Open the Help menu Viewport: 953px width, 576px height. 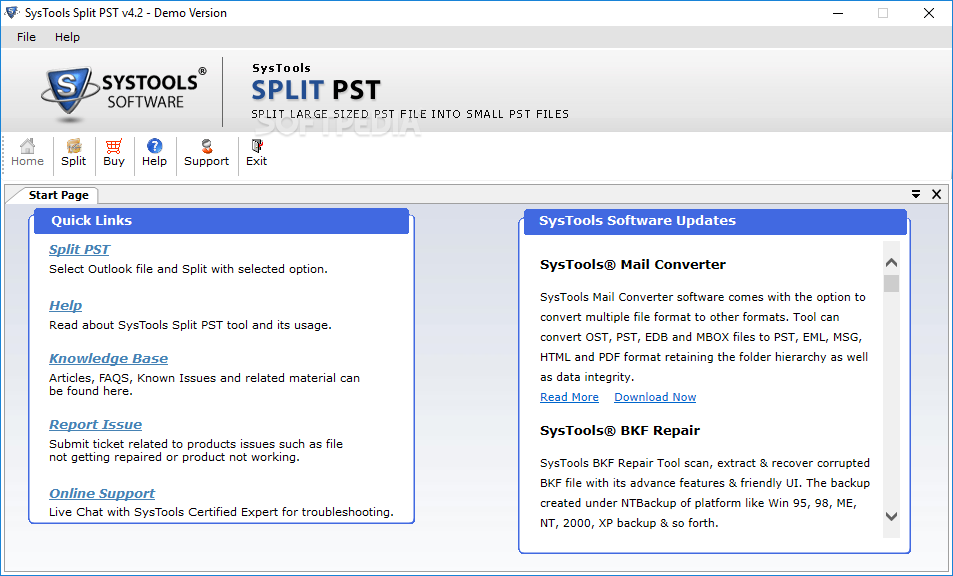point(67,37)
